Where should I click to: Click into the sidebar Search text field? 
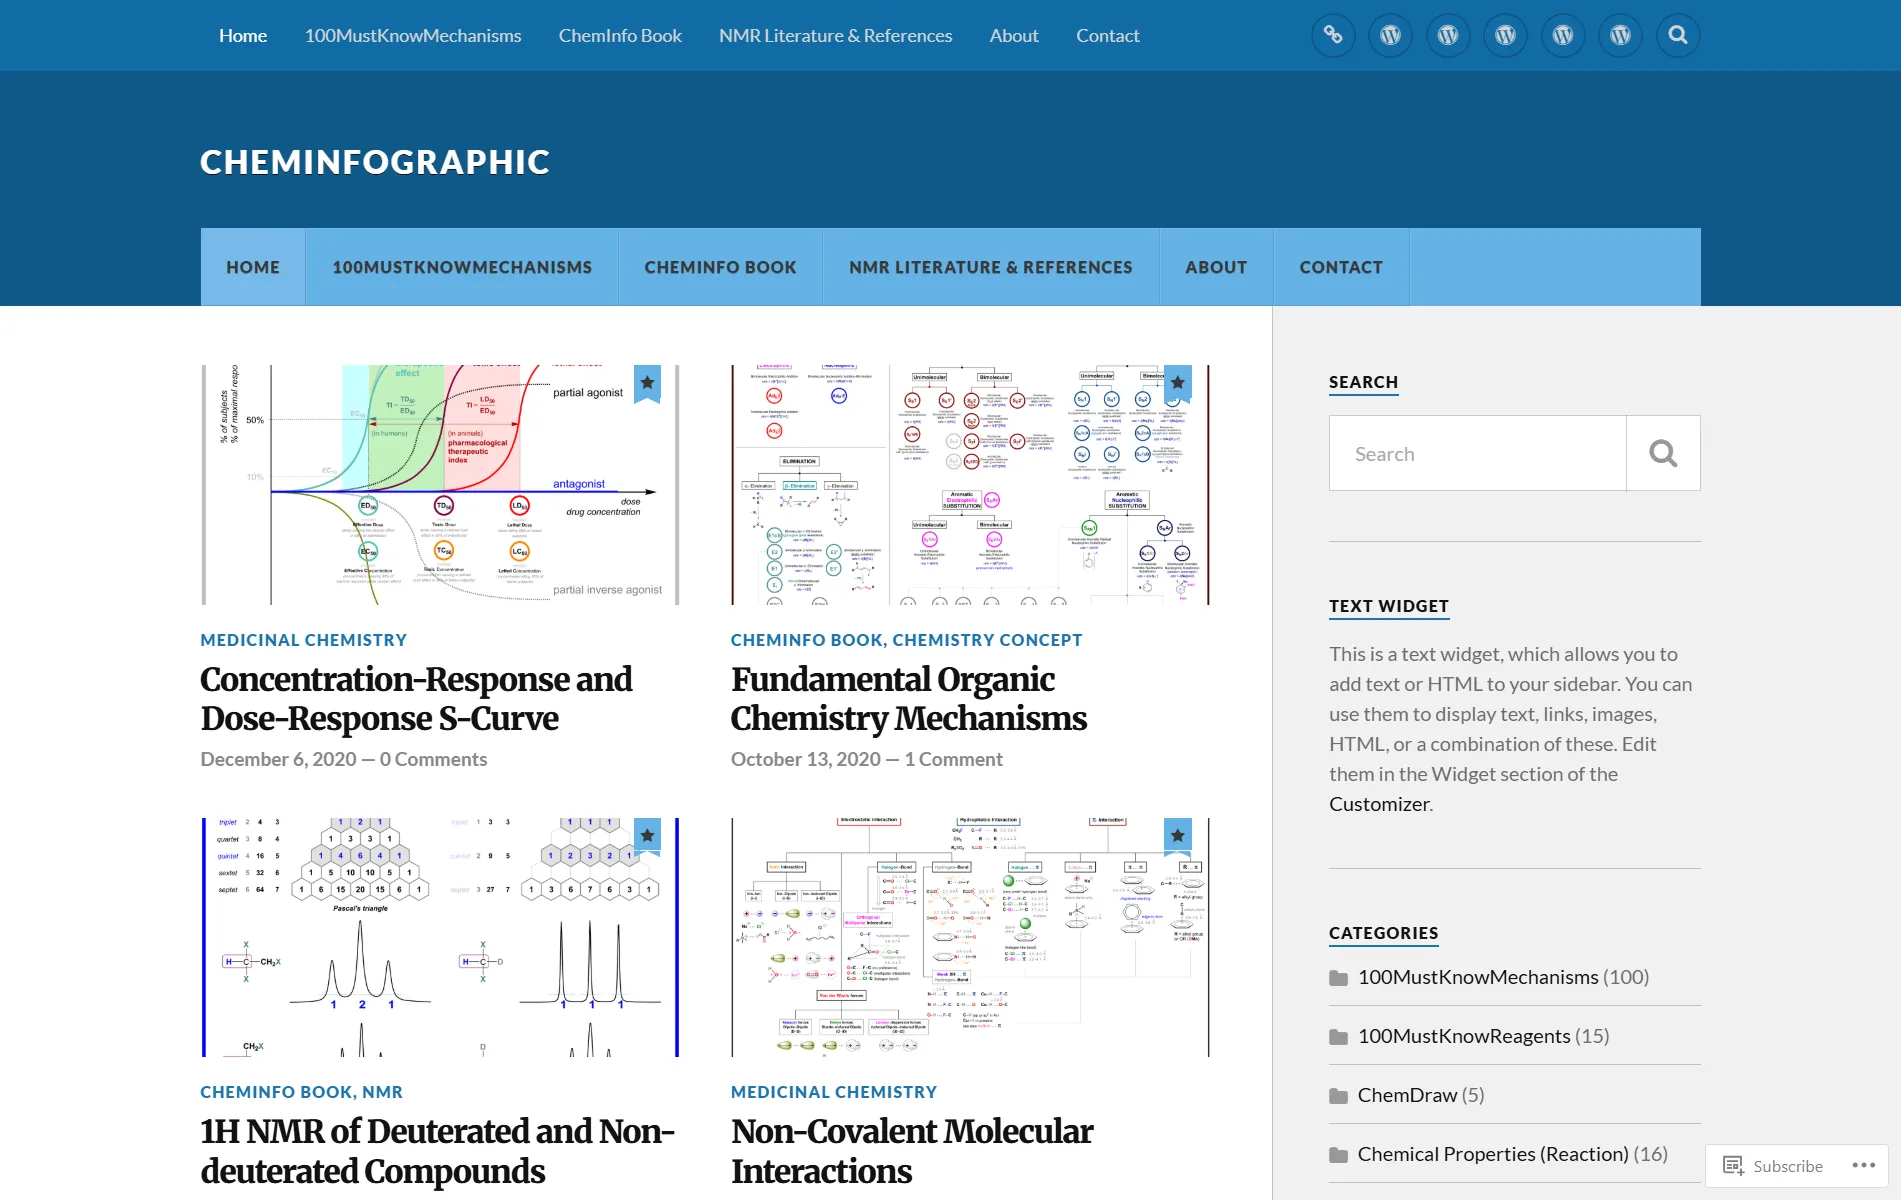1477,453
